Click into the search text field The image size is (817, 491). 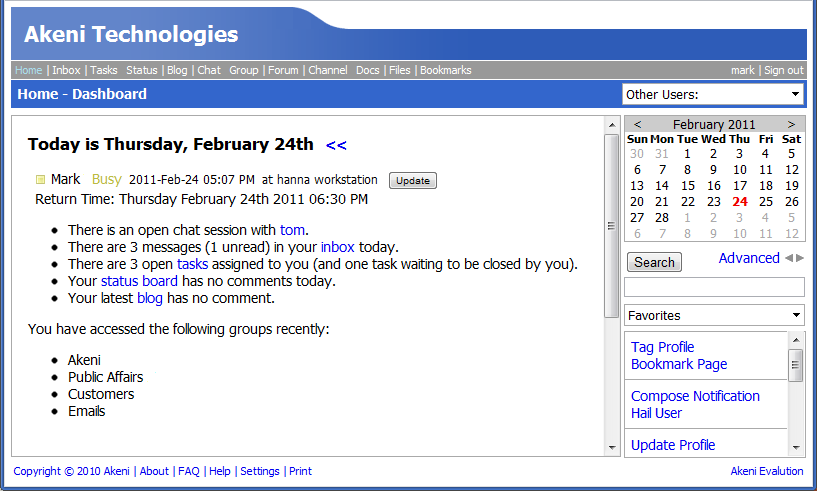[x=714, y=287]
